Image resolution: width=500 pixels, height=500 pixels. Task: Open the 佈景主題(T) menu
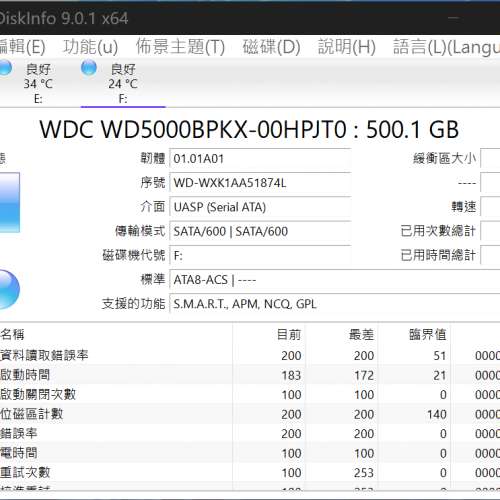coord(180,46)
